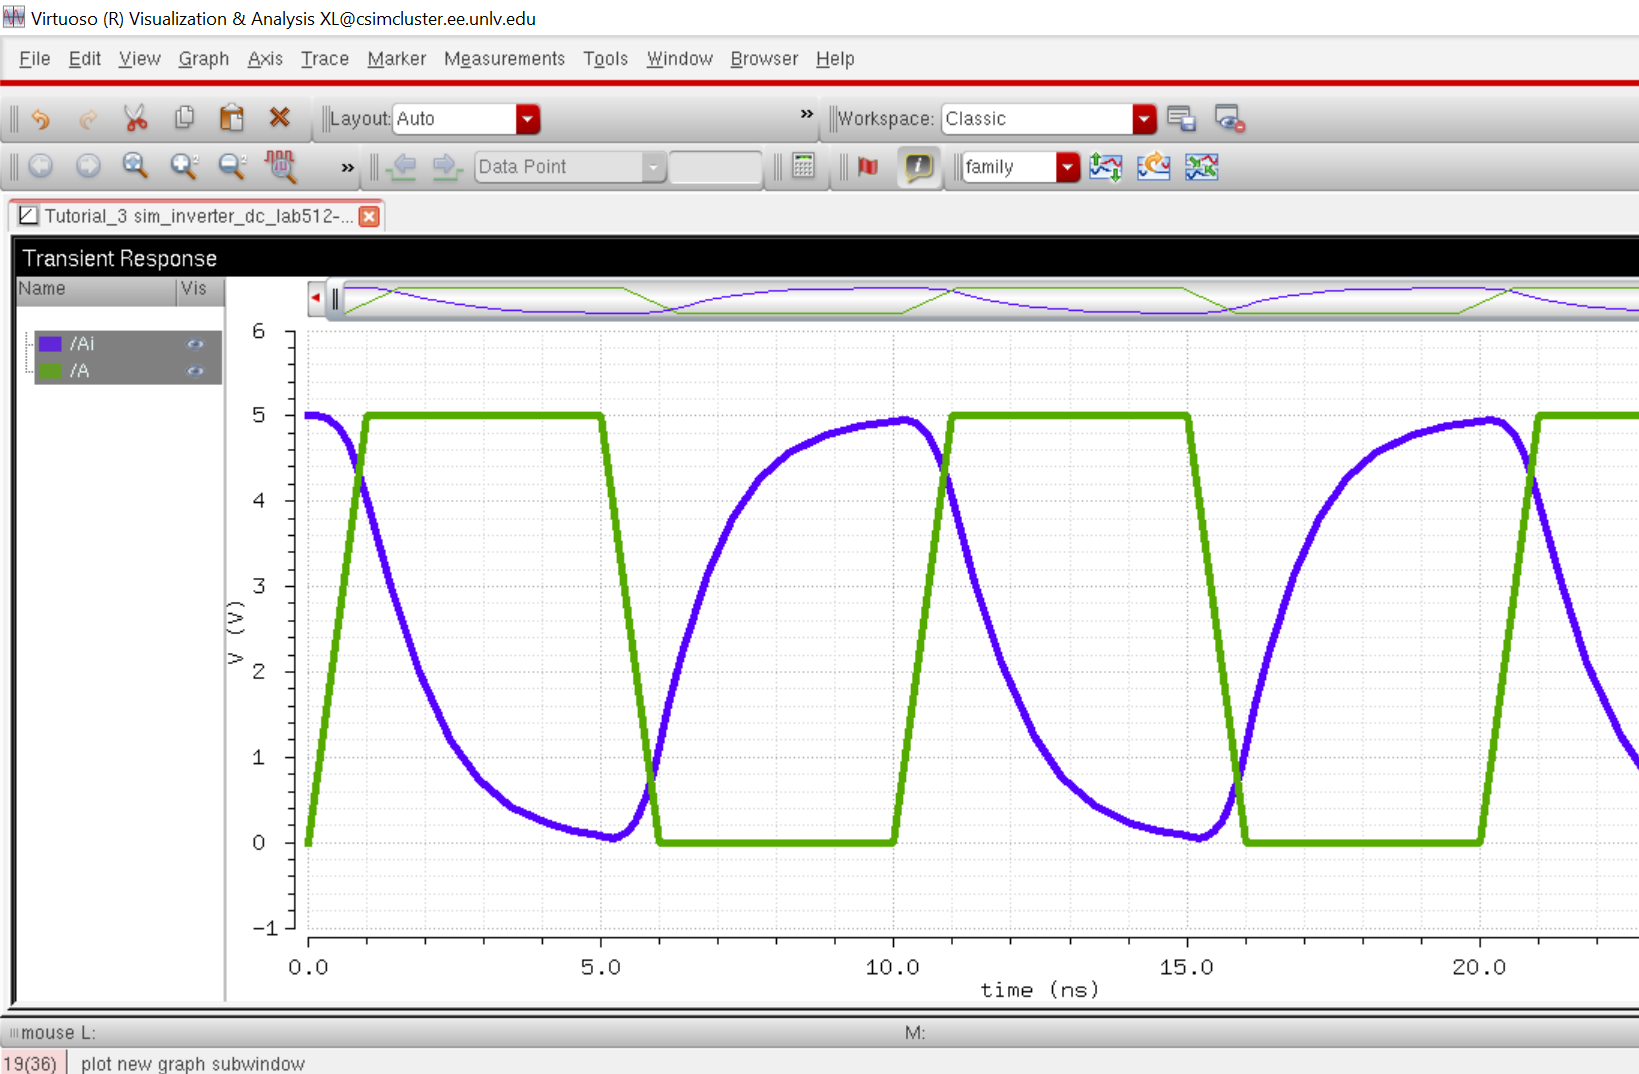Click the undo arrow icon
The image size is (1639, 1074).
point(40,119)
